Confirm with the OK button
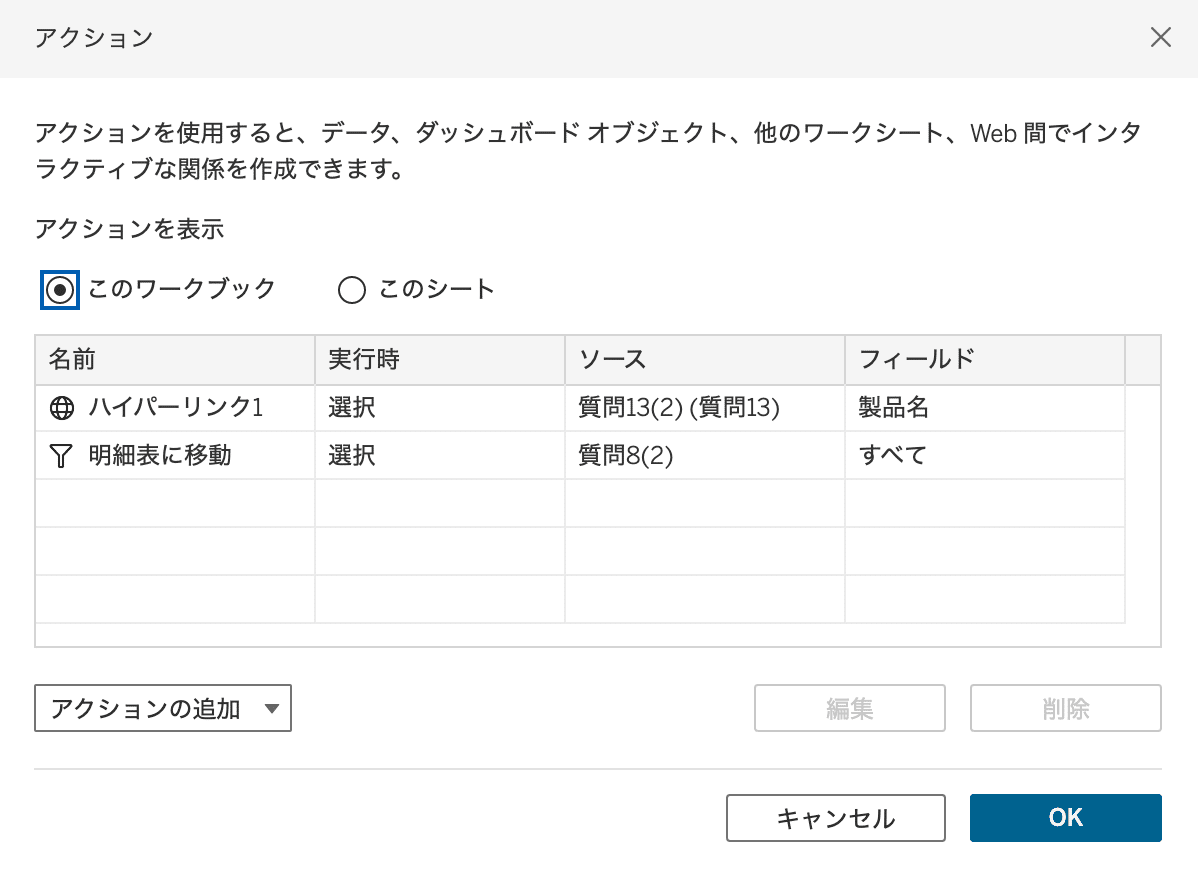 1065,817
